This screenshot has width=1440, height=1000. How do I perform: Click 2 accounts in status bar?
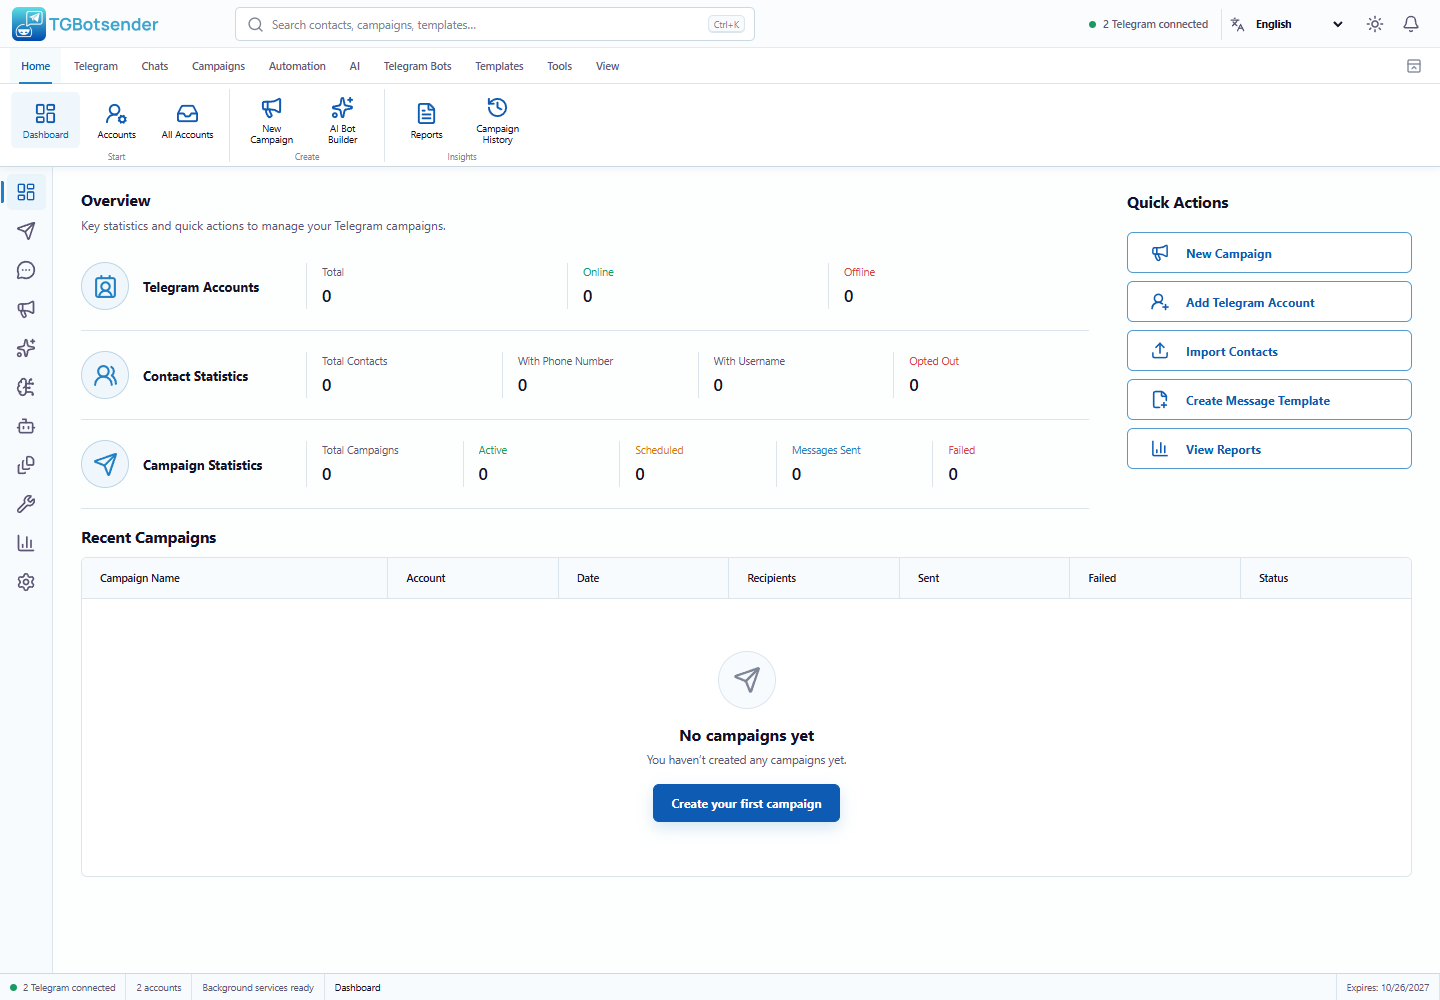[x=159, y=987]
